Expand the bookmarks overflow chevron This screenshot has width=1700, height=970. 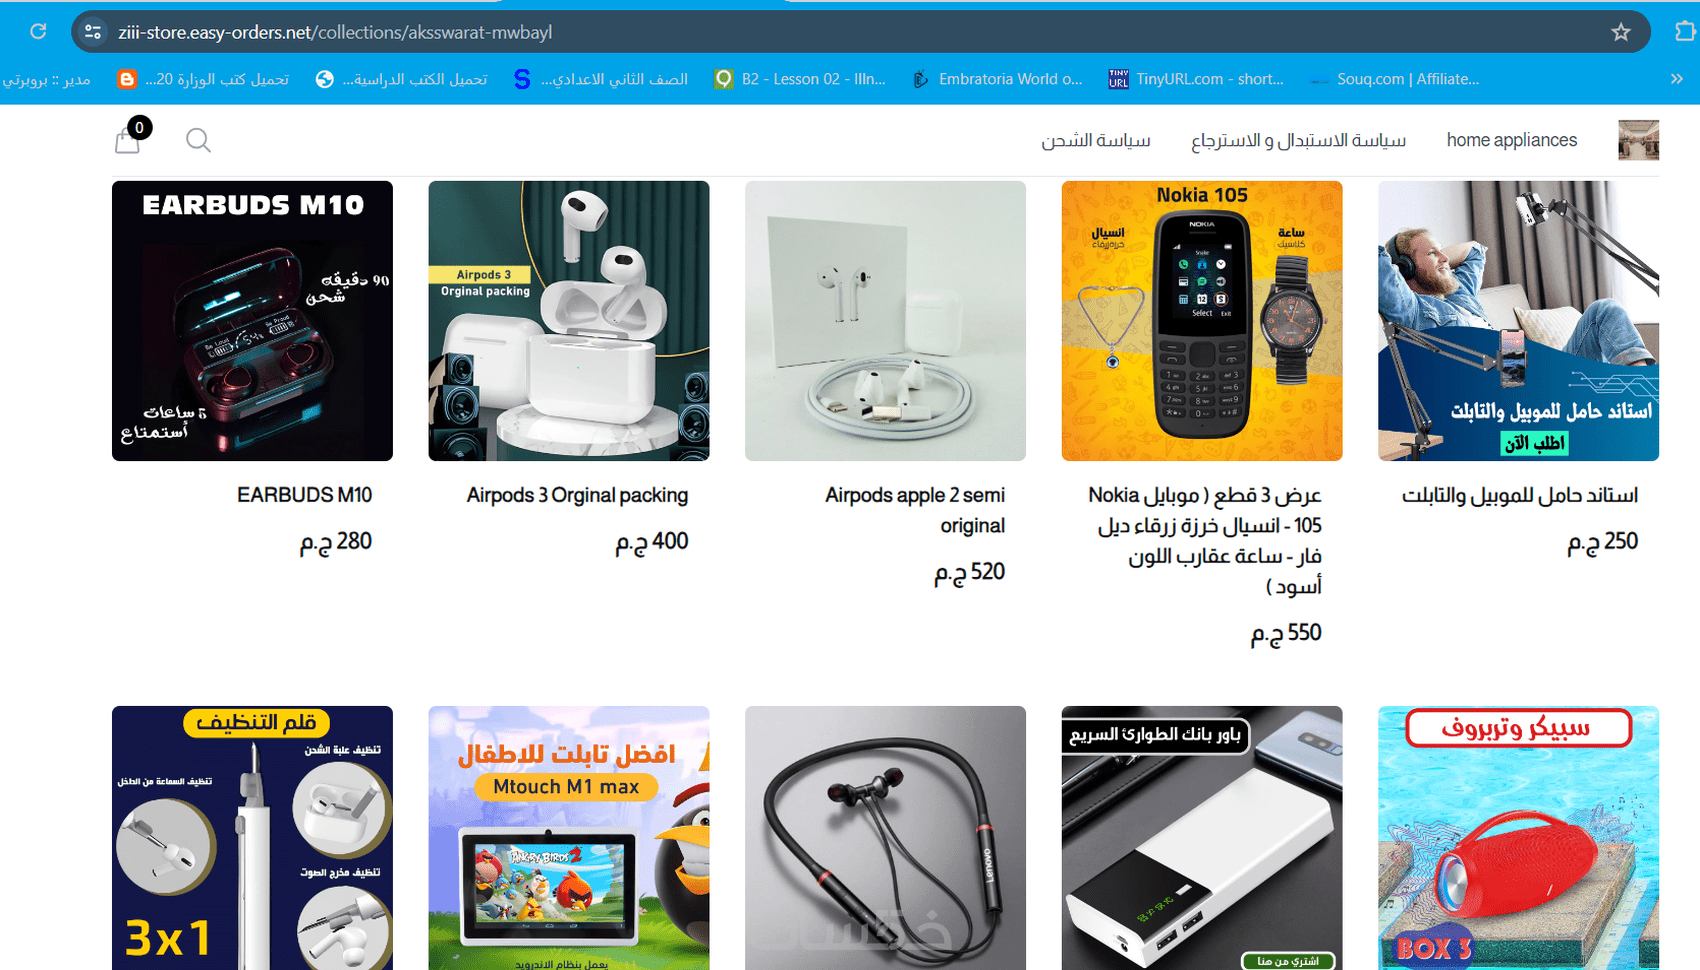[1676, 79]
